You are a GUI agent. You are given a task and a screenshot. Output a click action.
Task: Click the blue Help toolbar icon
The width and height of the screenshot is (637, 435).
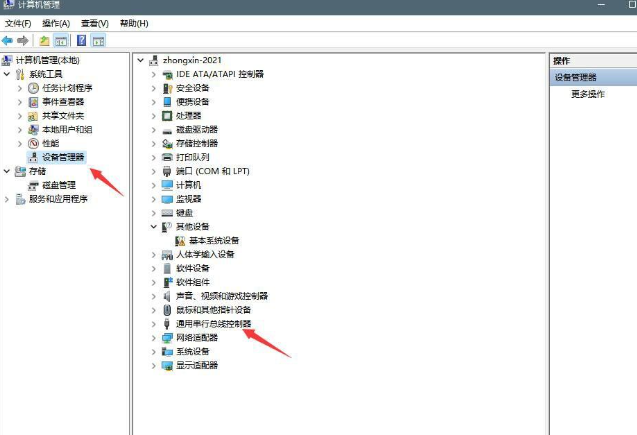(x=81, y=41)
